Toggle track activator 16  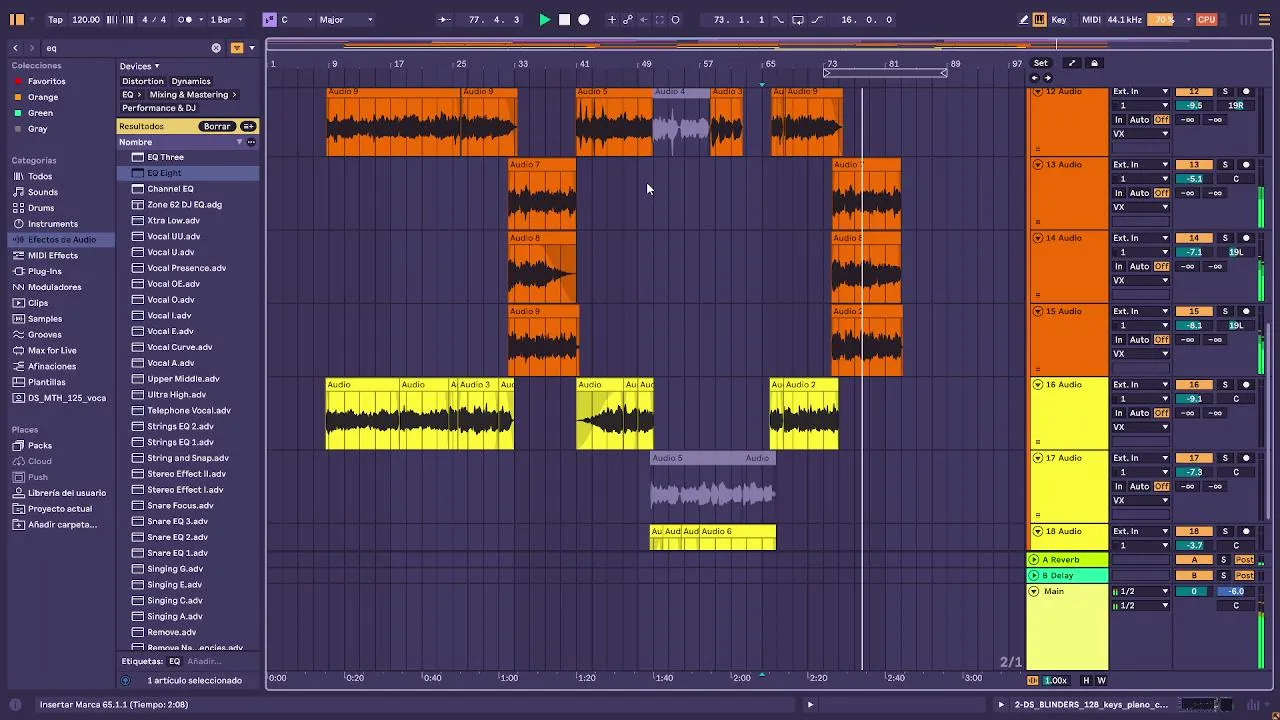tap(1194, 384)
